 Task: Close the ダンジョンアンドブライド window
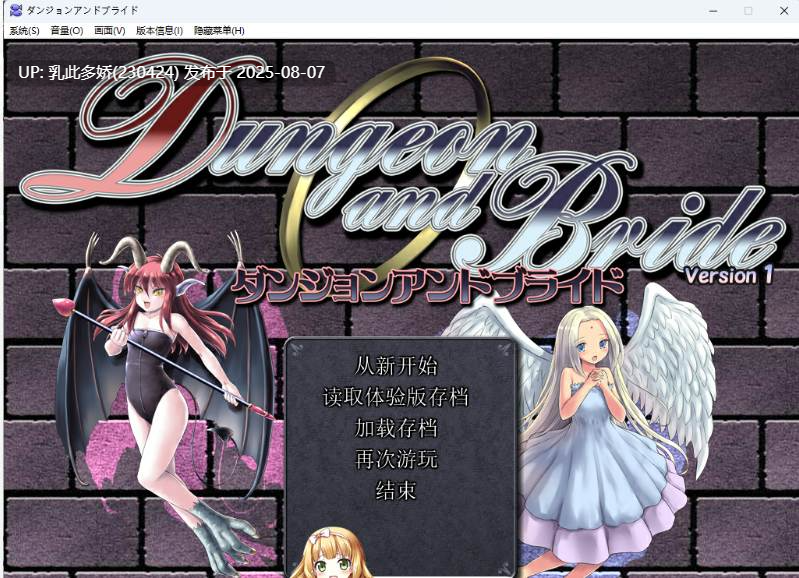[784, 11]
